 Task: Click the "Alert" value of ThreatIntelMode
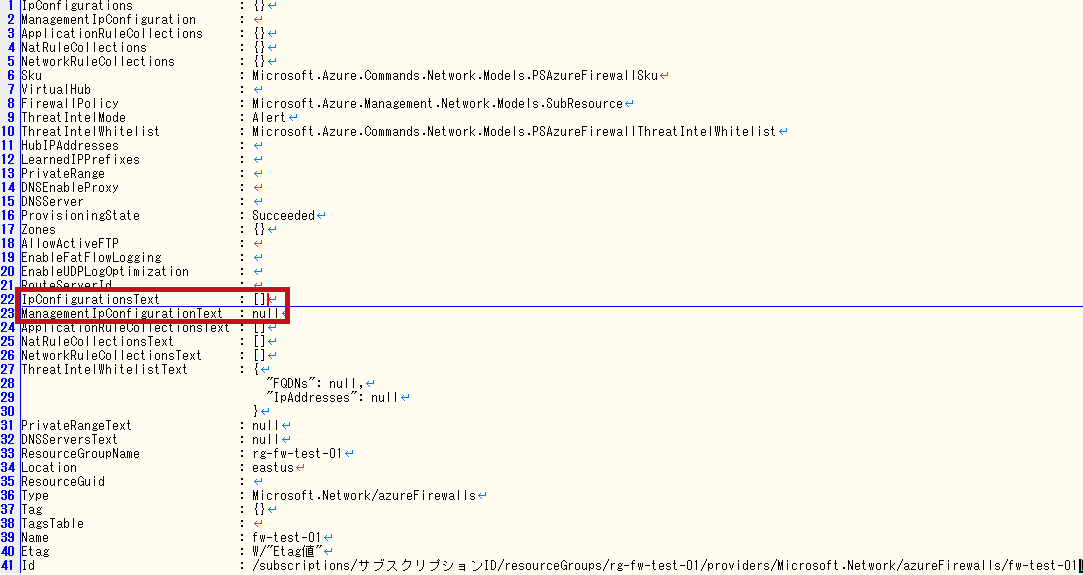(269, 117)
